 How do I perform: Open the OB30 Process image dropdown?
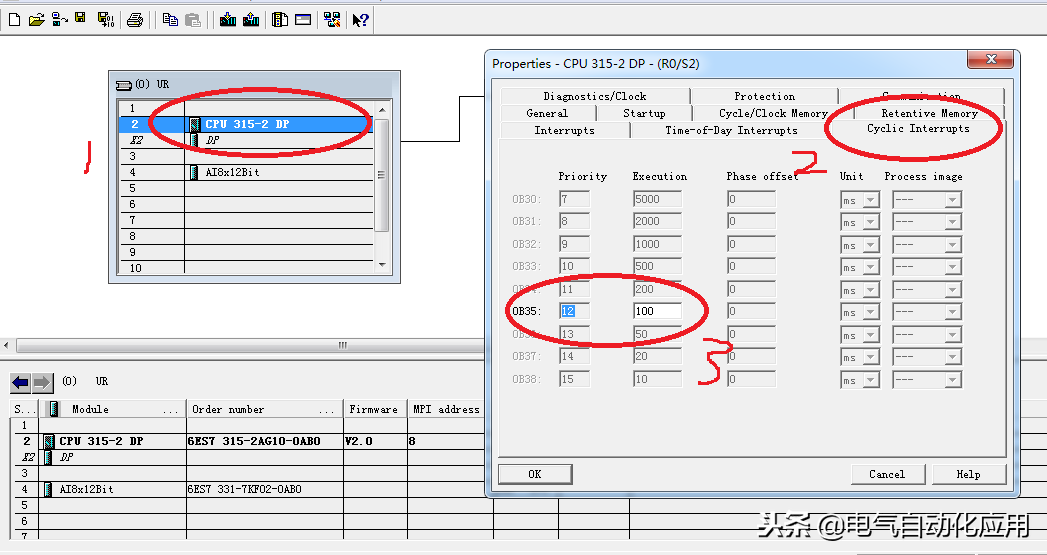(953, 200)
